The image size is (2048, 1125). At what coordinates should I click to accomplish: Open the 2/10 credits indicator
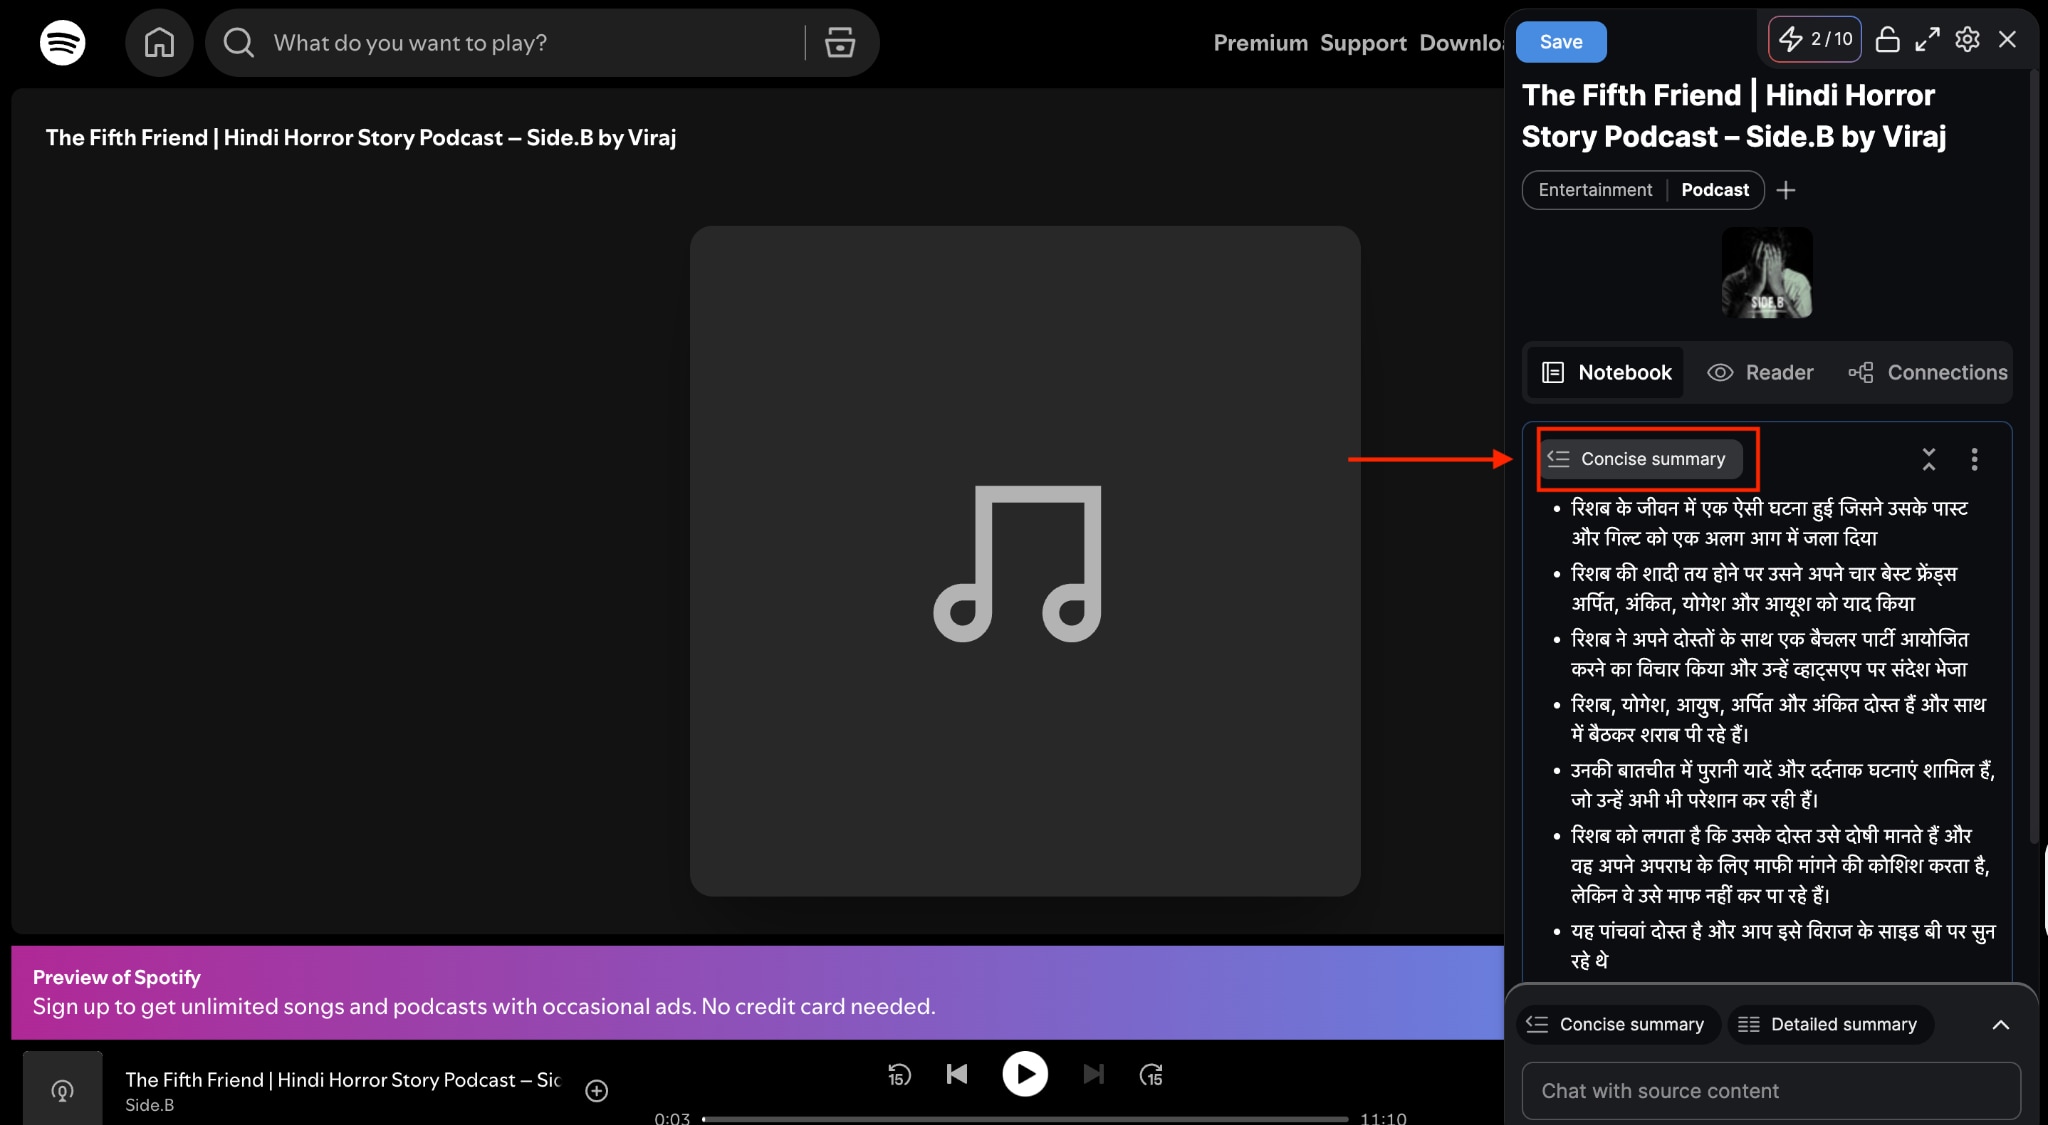pos(1815,40)
